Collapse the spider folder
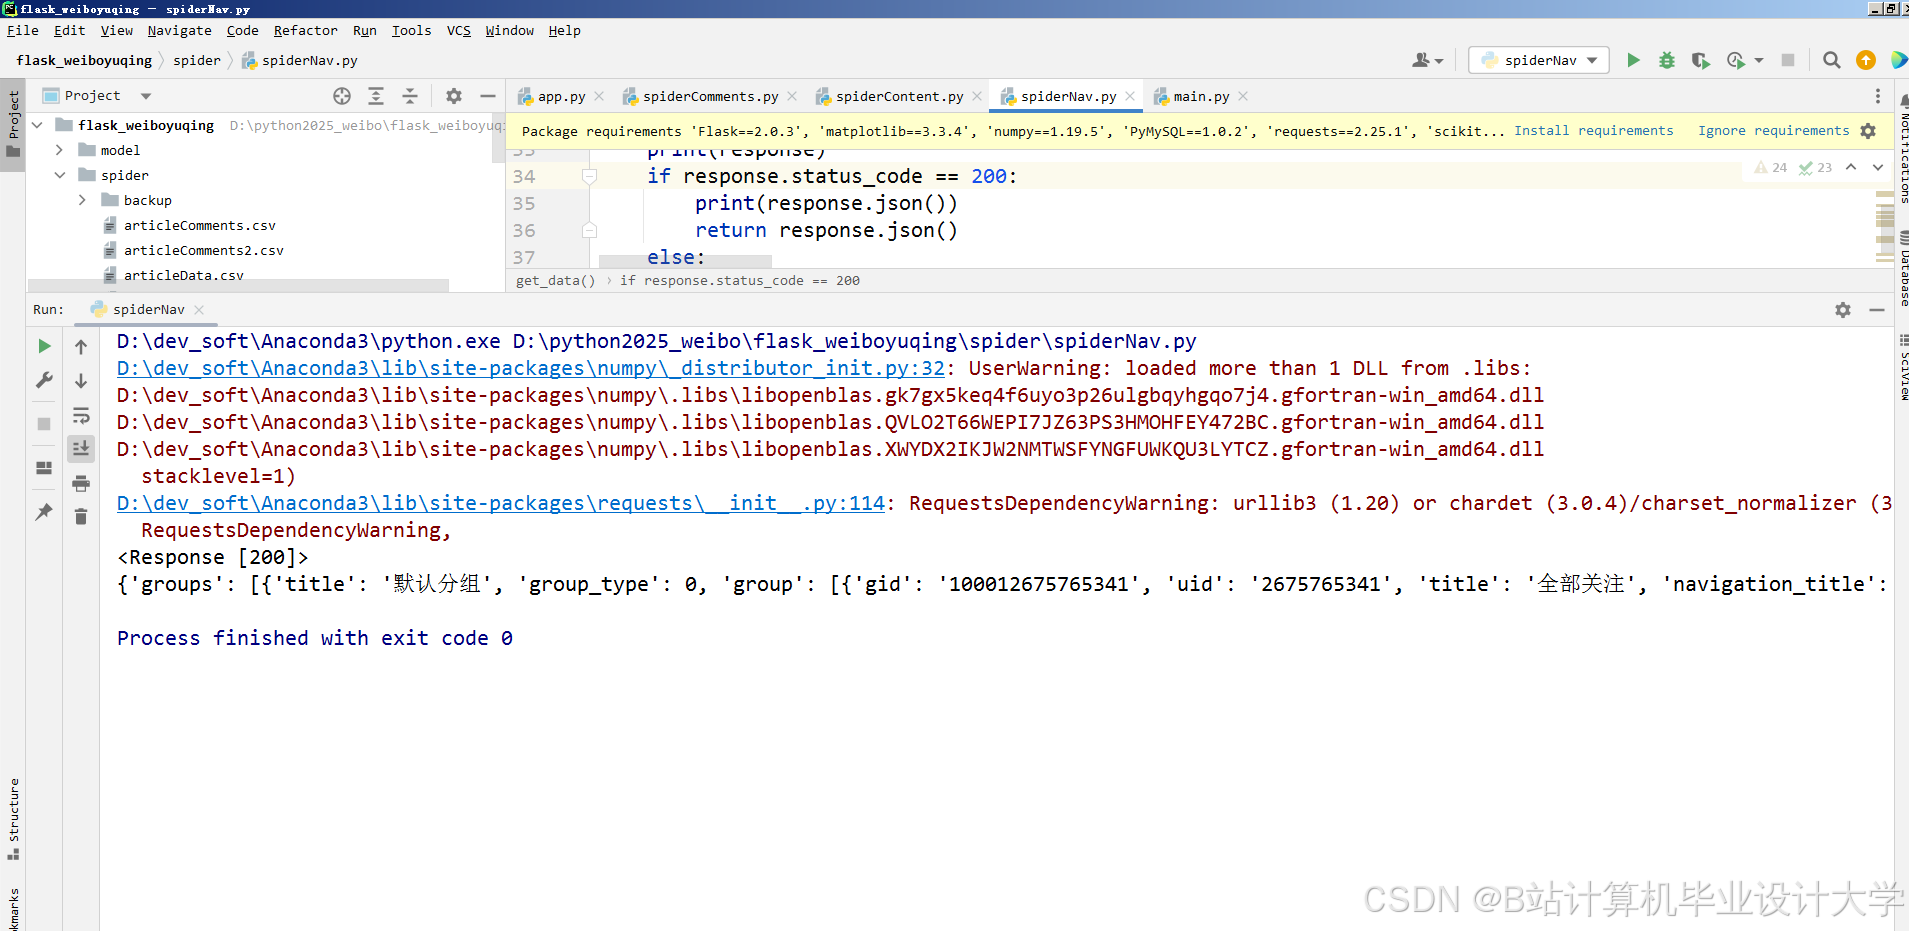The width and height of the screenshot is (1909, 931). pos(58,174)
